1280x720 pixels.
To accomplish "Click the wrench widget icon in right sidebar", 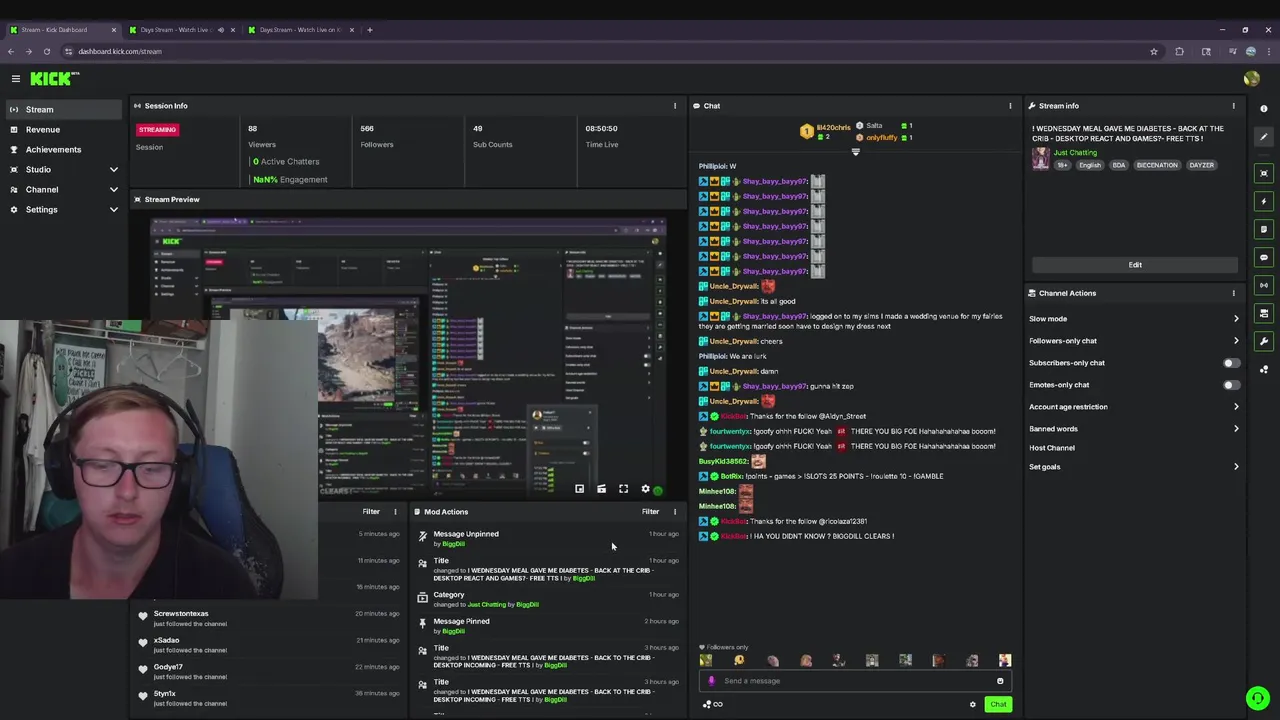I will [1264, 341].
